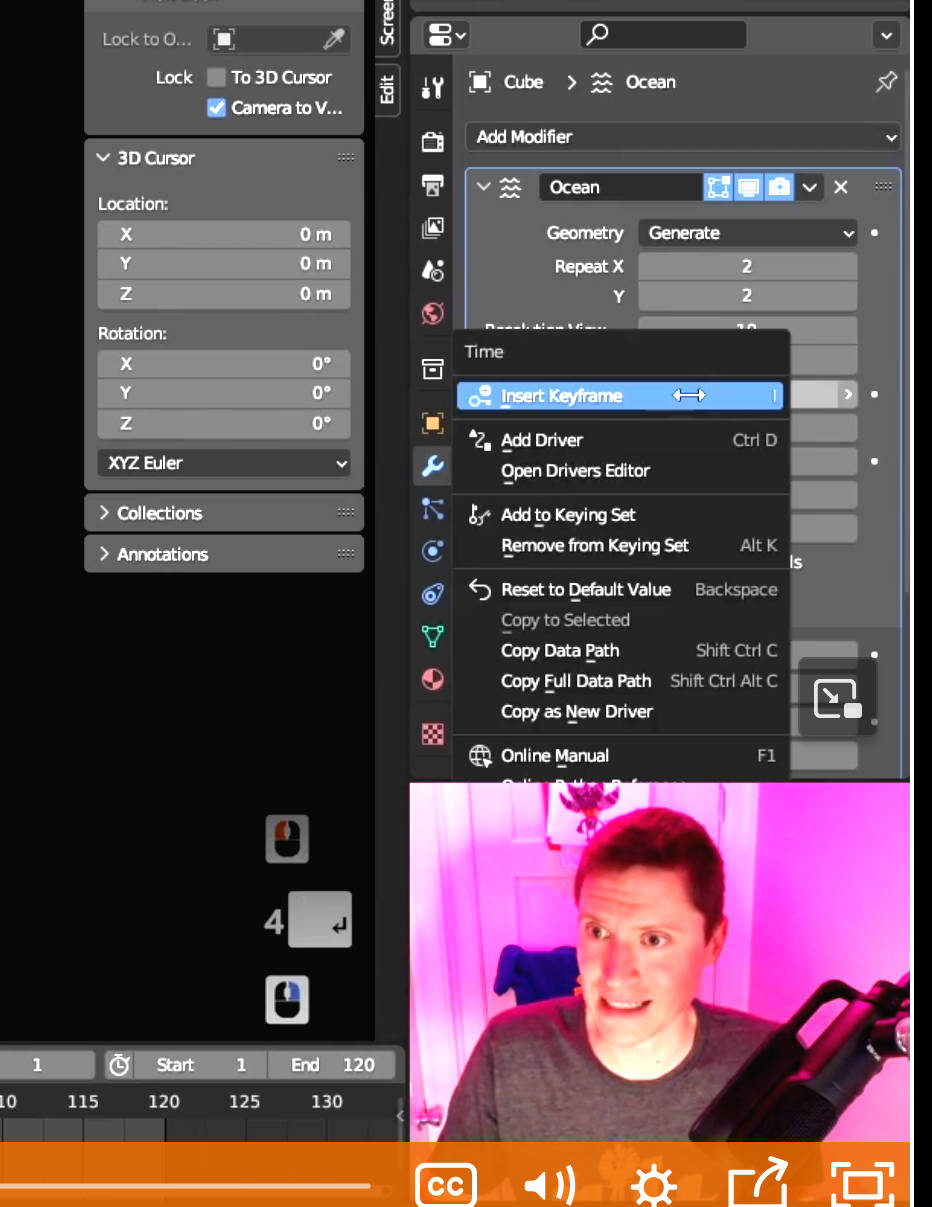This screenshot has width=932, height=1207.
Task: Open the World properties globe icon
Action: click(432, 313)
